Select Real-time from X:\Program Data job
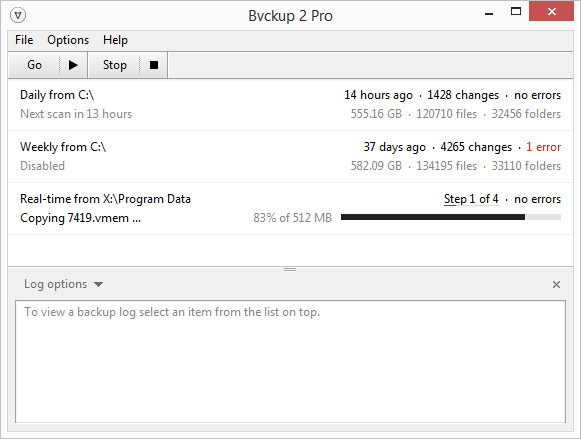This screenshot has height=439, width=581. [290, 208]
